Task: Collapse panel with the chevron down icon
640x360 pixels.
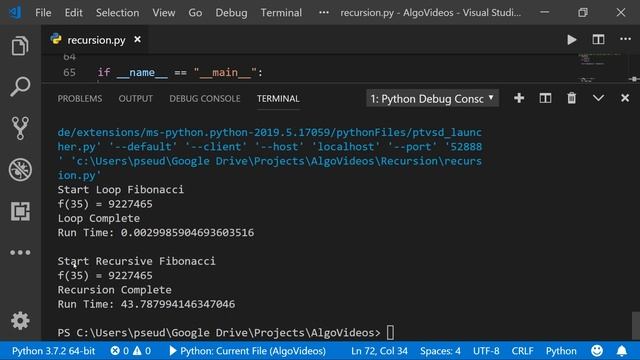Action: [x=598, y=98]
